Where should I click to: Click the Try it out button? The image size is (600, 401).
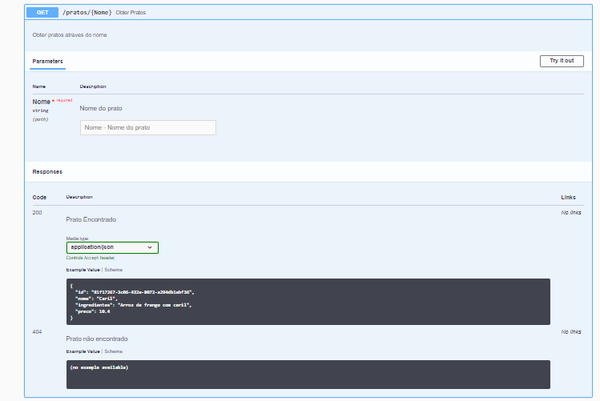[x=561, y=61]
